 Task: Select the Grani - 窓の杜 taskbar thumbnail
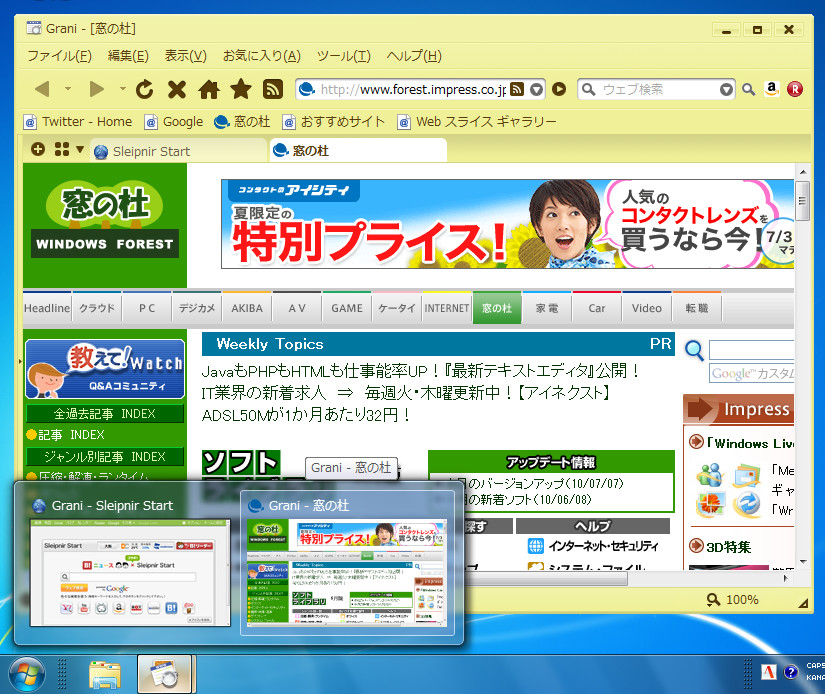point(349,565)
